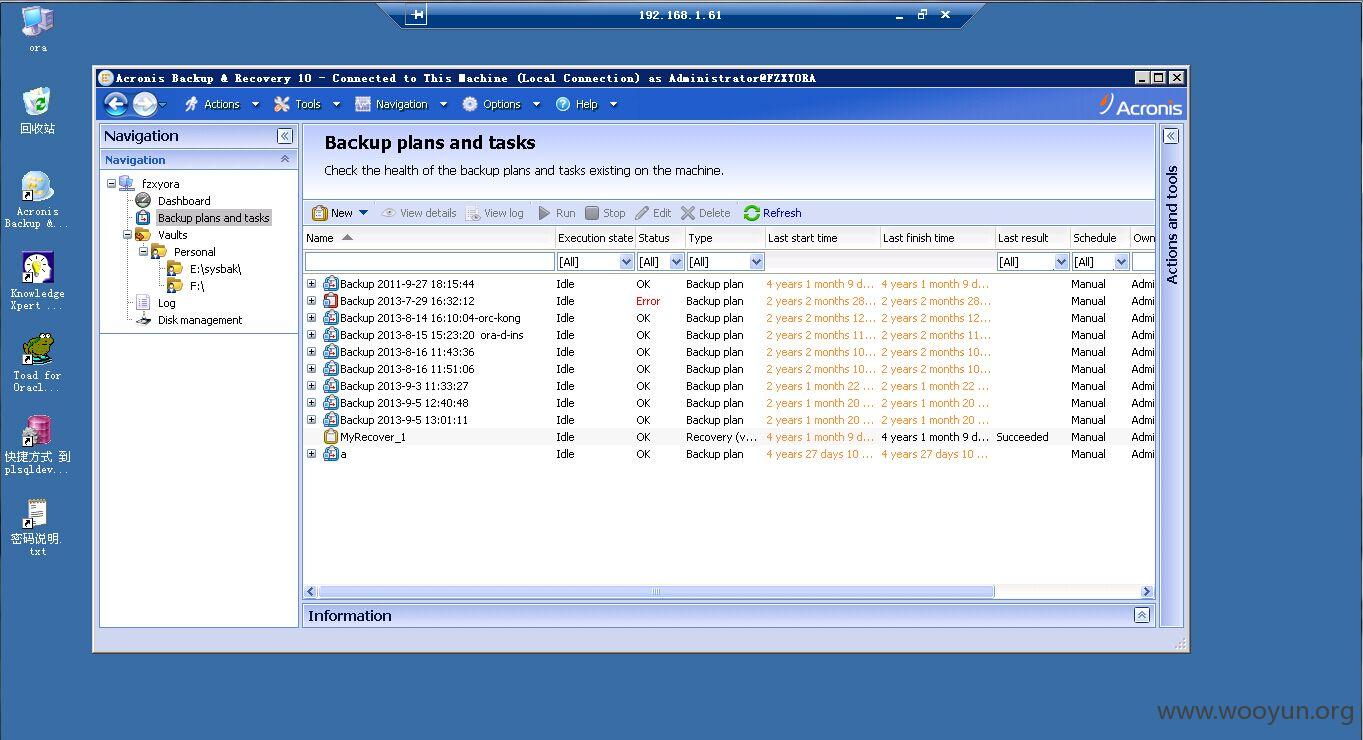The image size is (1363, 740).
Task: Open Dashboard in the navigation tree
Action: pos(184,201)
